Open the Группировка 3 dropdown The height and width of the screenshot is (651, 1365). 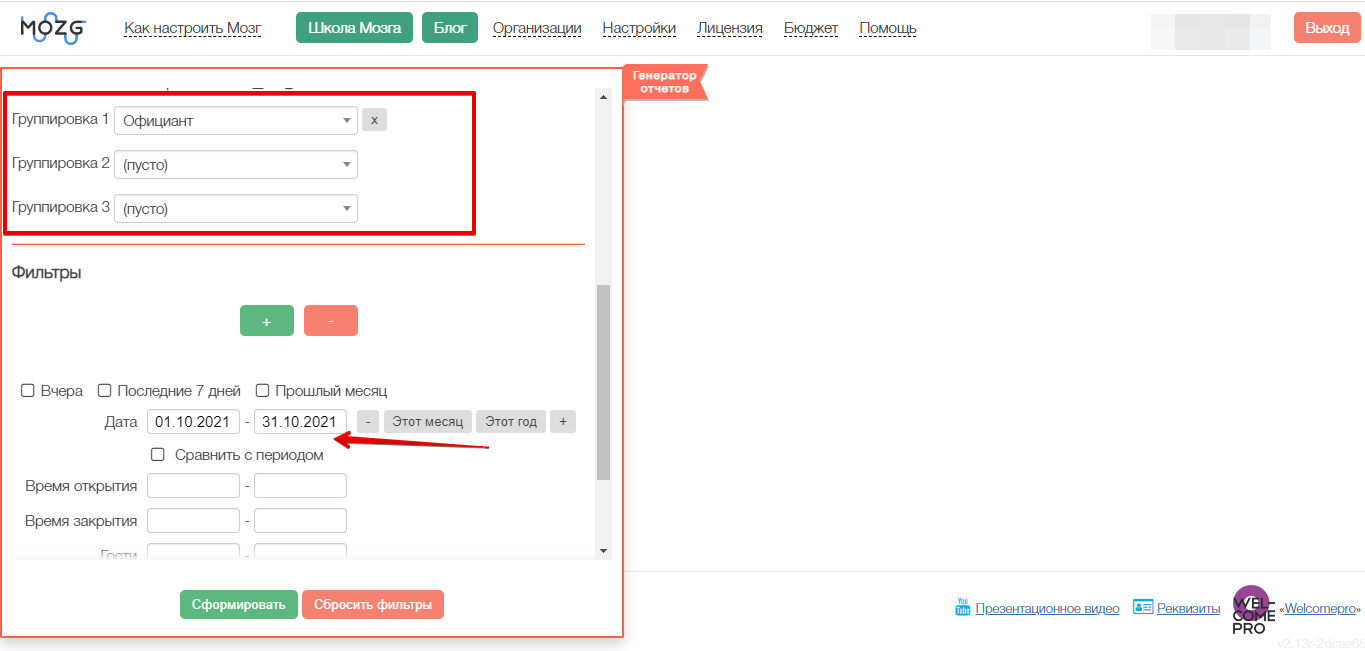tap(236, 209)
